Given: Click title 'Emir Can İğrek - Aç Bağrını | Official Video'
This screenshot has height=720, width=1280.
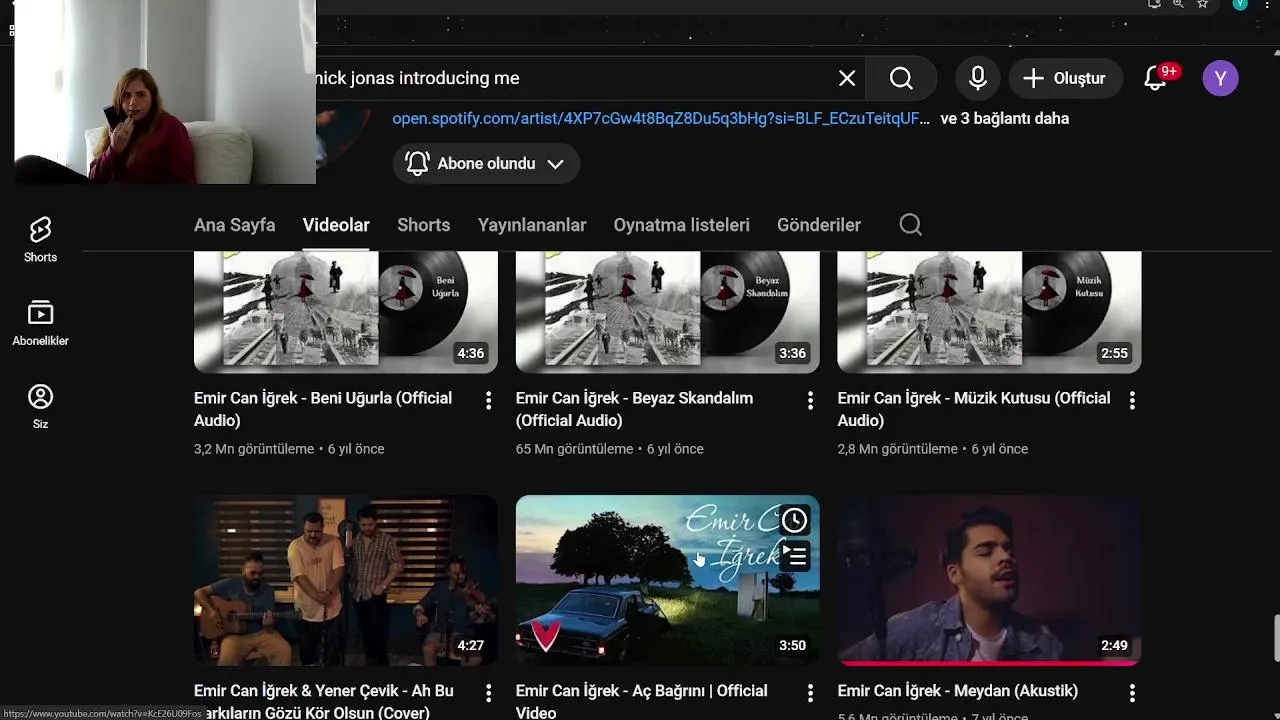Looking at the screenshot, I should tap(641, 701).
